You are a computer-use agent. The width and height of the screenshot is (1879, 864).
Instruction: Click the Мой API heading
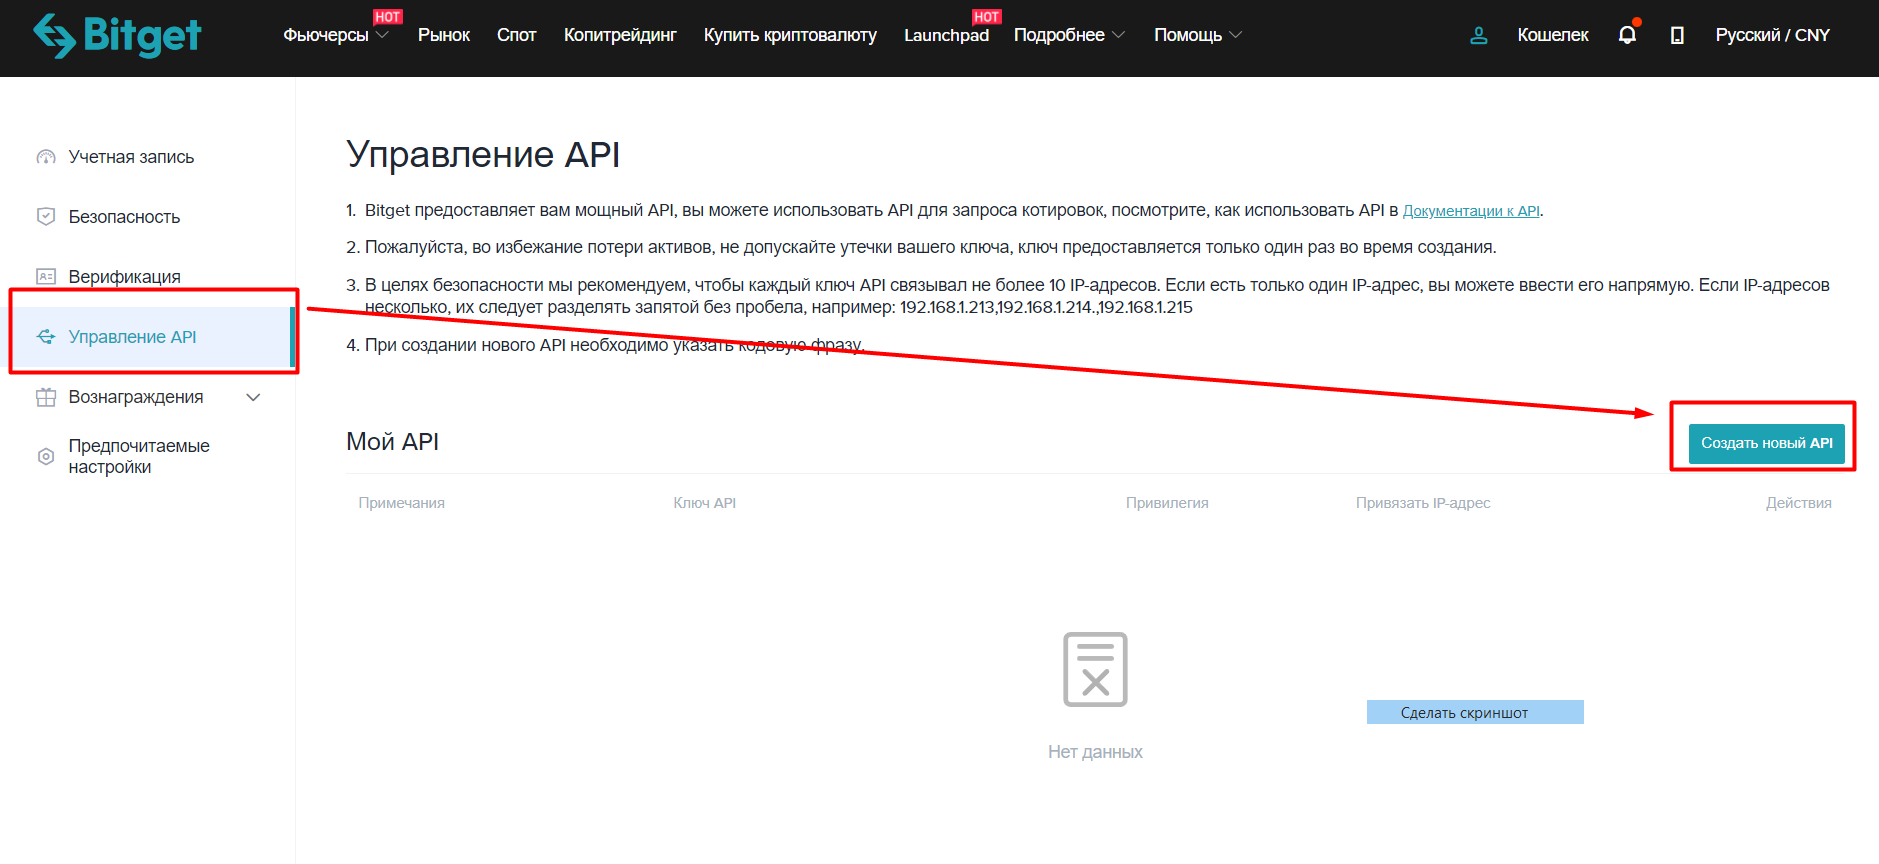[x=392, y=442]
